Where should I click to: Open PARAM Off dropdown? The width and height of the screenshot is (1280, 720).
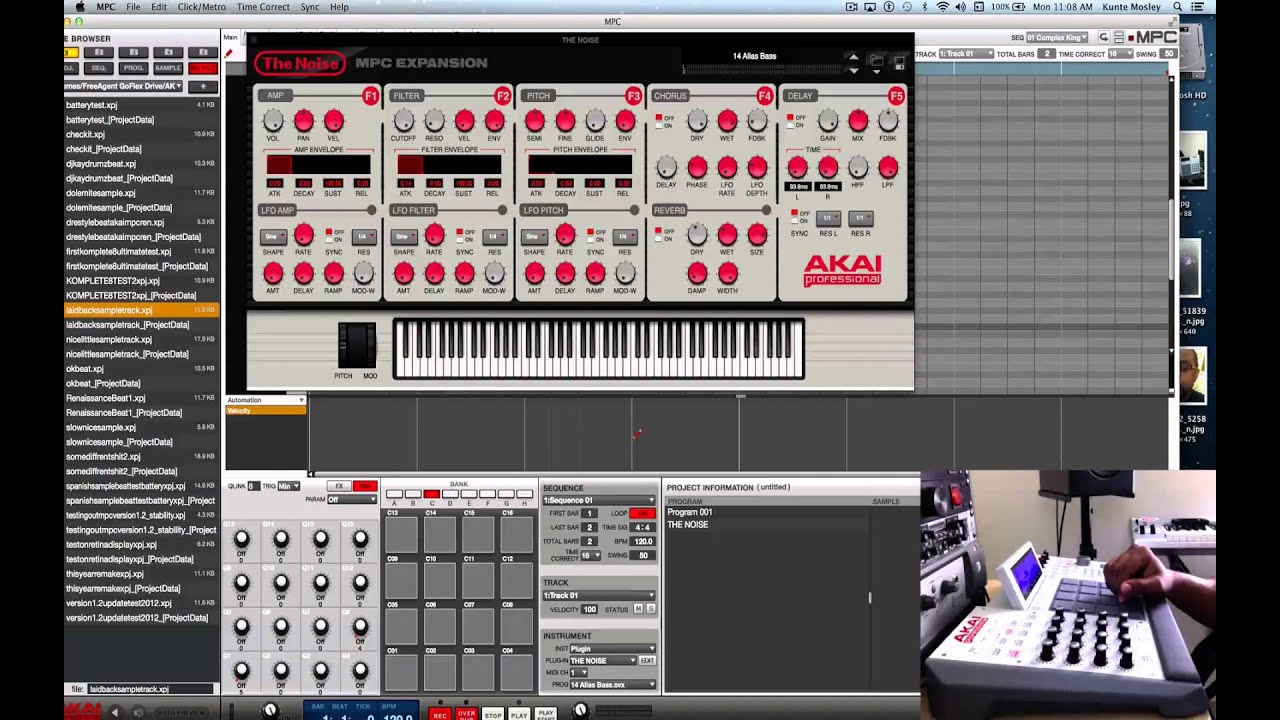tap(352, 499)
